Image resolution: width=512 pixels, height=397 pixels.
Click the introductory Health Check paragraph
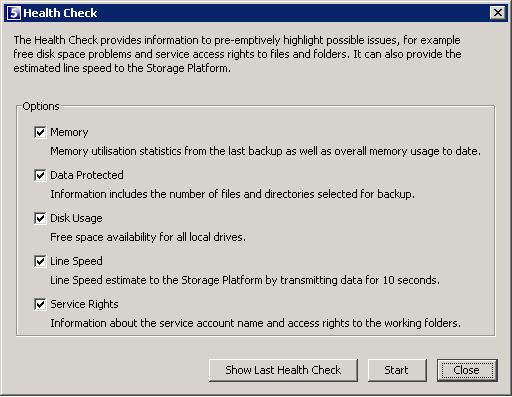(237, 54)
